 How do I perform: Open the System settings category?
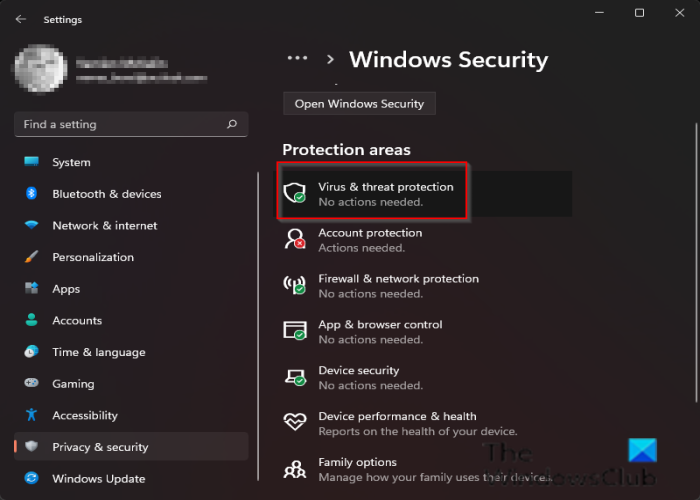point(71,162)
